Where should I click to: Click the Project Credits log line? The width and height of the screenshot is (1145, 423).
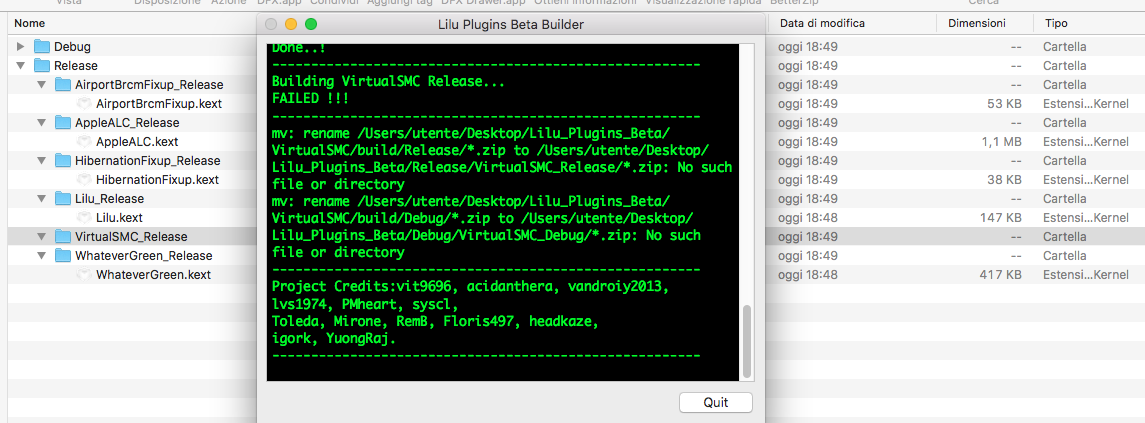coord(470,286)
